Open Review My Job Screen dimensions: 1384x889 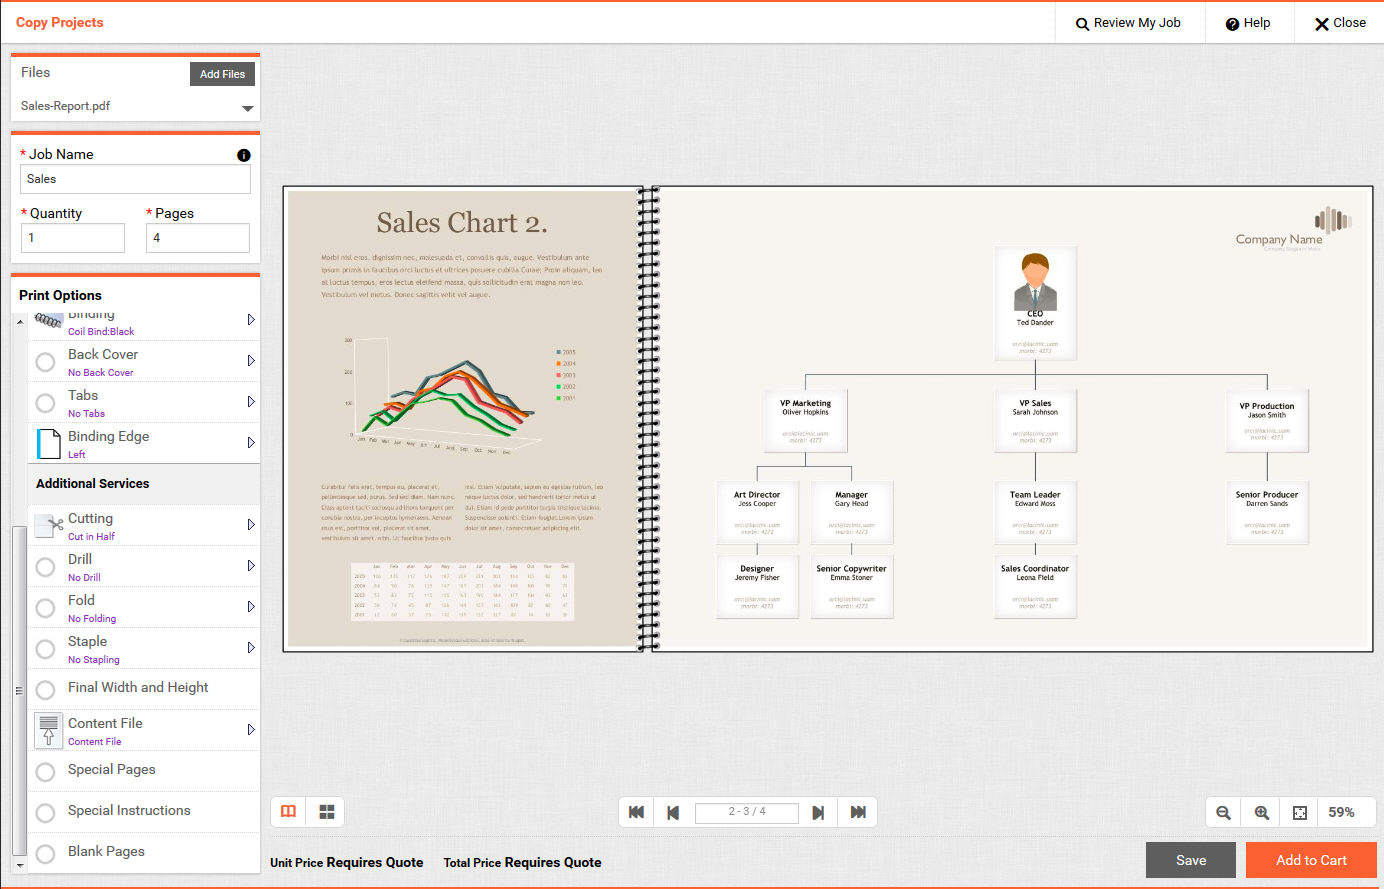(x=1127, y=23)
